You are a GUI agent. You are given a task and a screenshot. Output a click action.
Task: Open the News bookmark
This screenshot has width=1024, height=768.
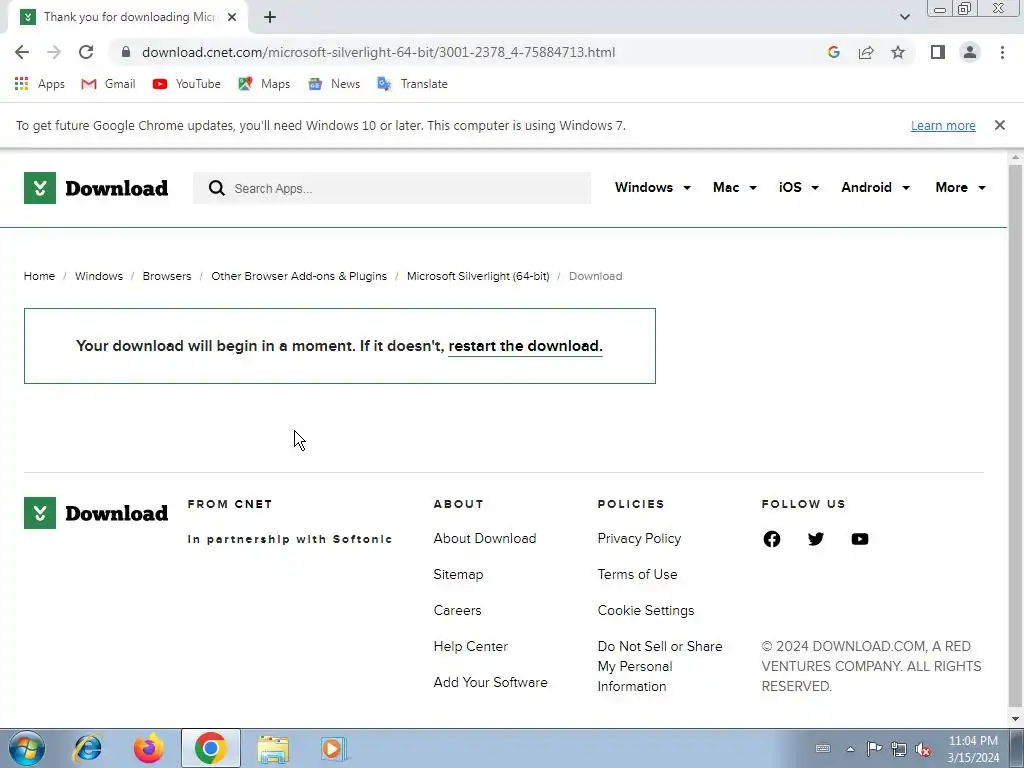pos(334,84)
